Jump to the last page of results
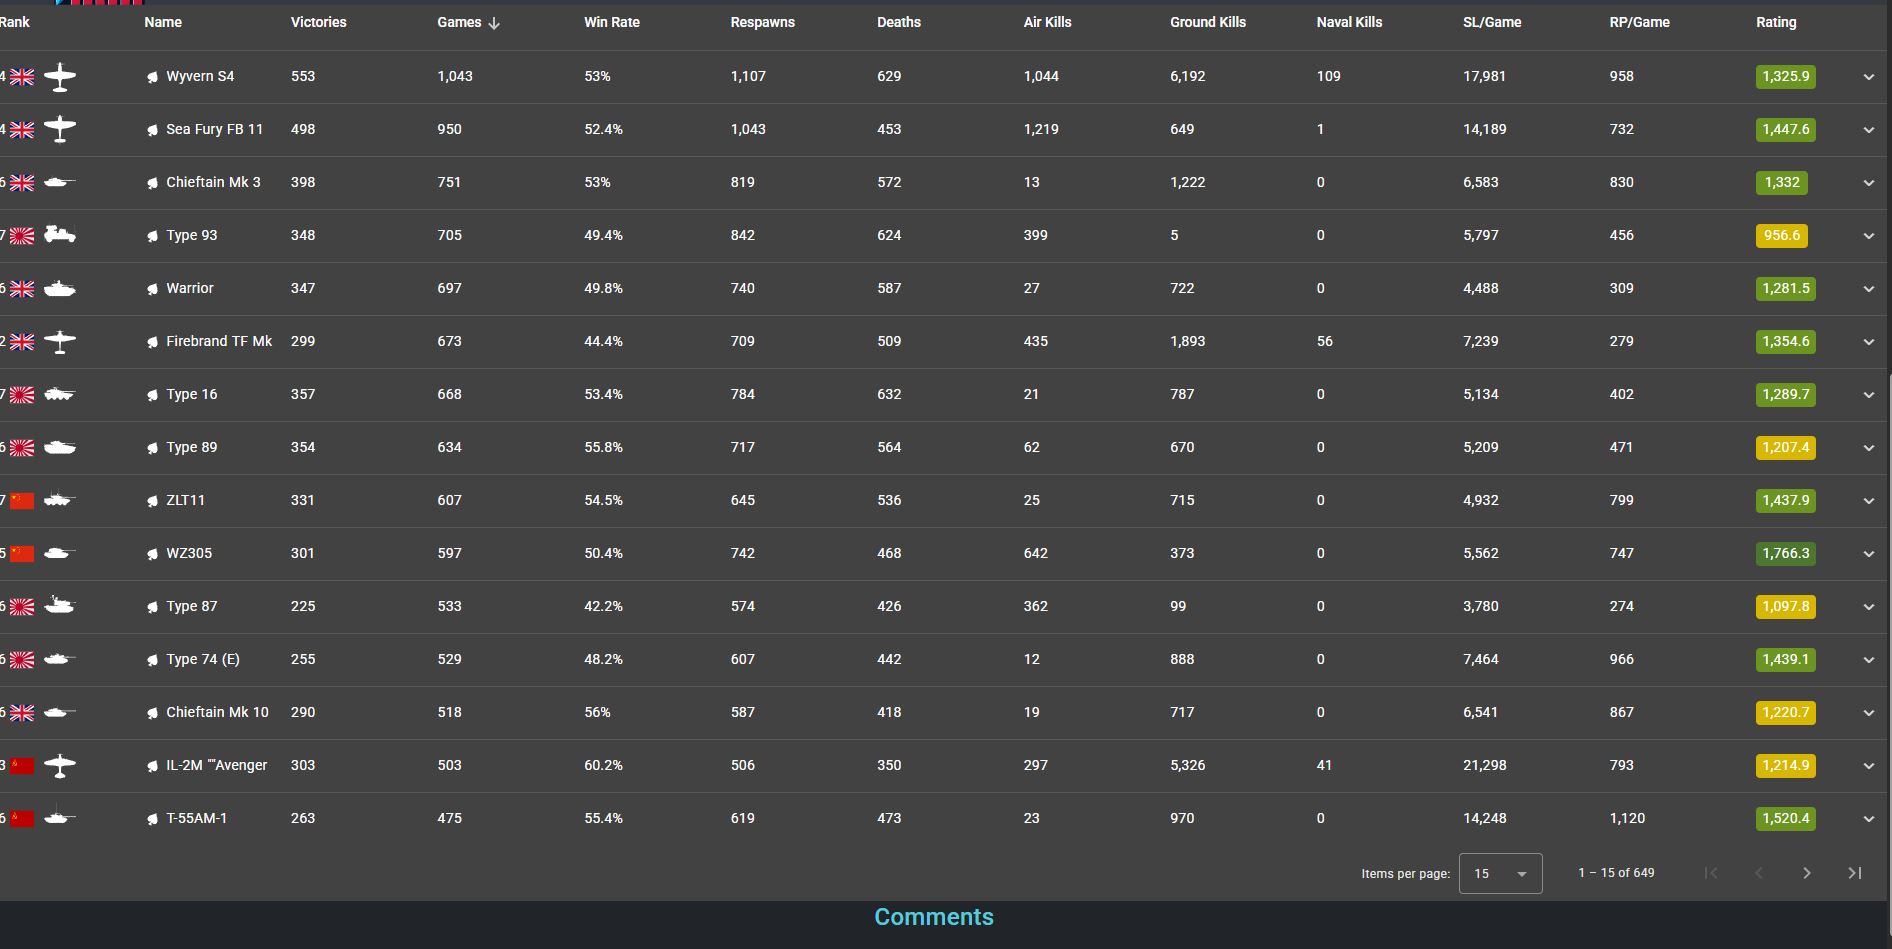Viewport: 1892px width, 949px height. 1855,873
